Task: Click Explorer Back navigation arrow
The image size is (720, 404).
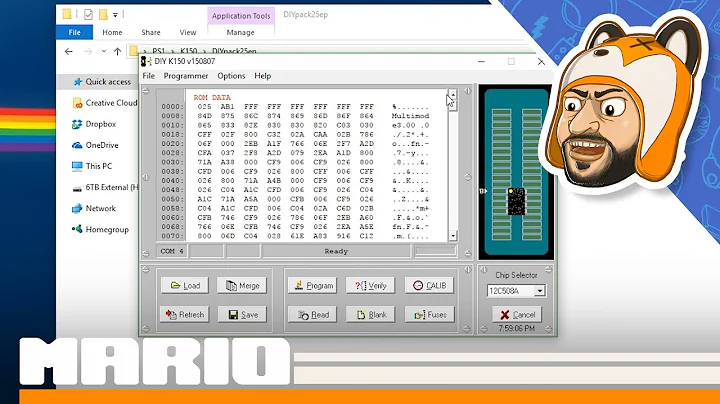Action: pos(69,51)
